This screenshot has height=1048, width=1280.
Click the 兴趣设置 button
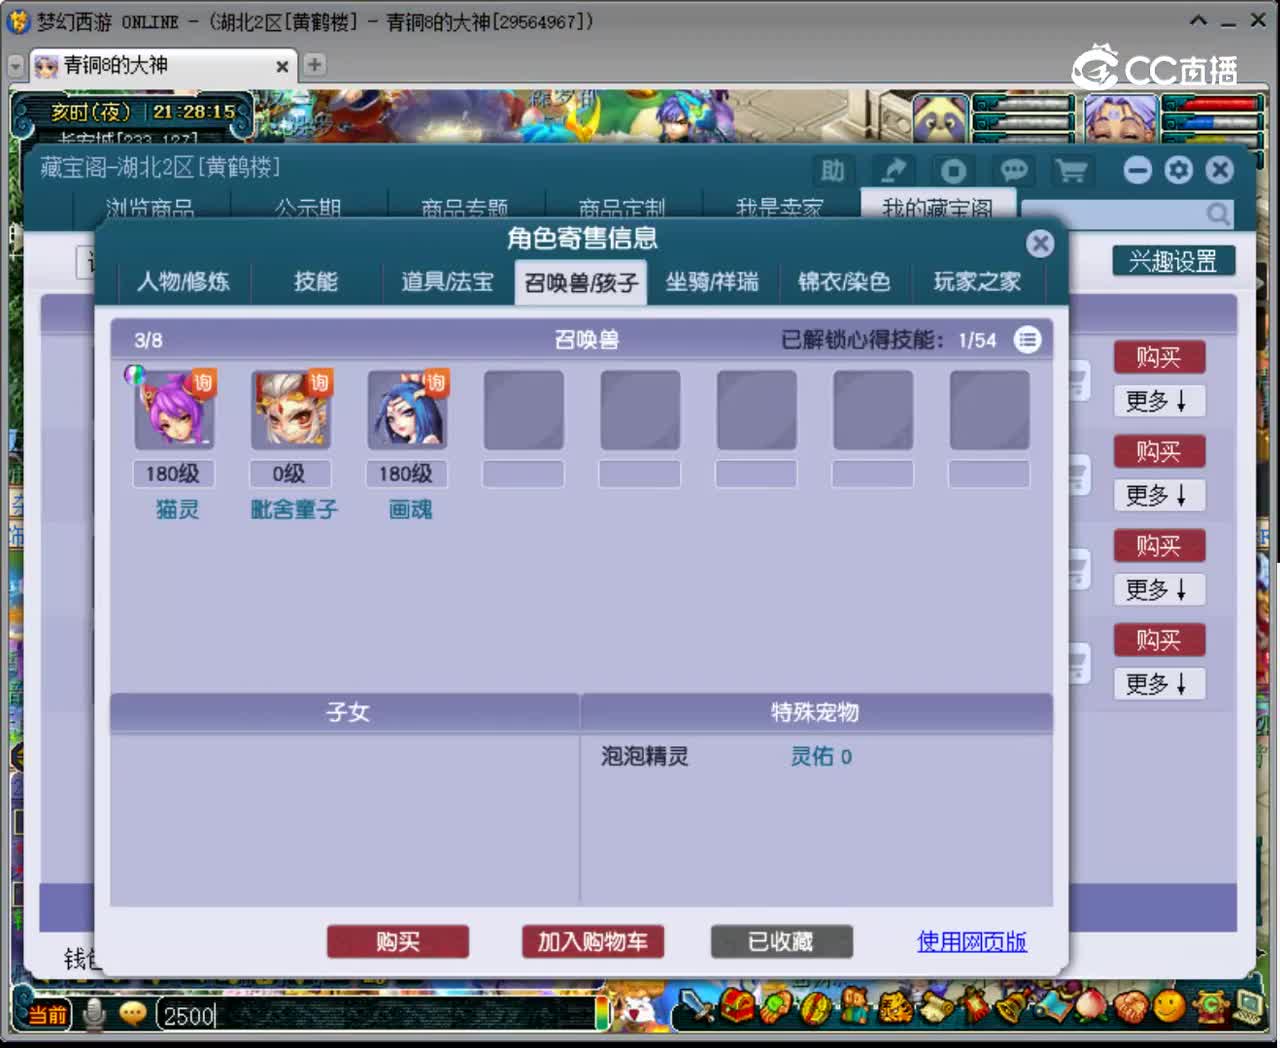[x=1174, y=262]
